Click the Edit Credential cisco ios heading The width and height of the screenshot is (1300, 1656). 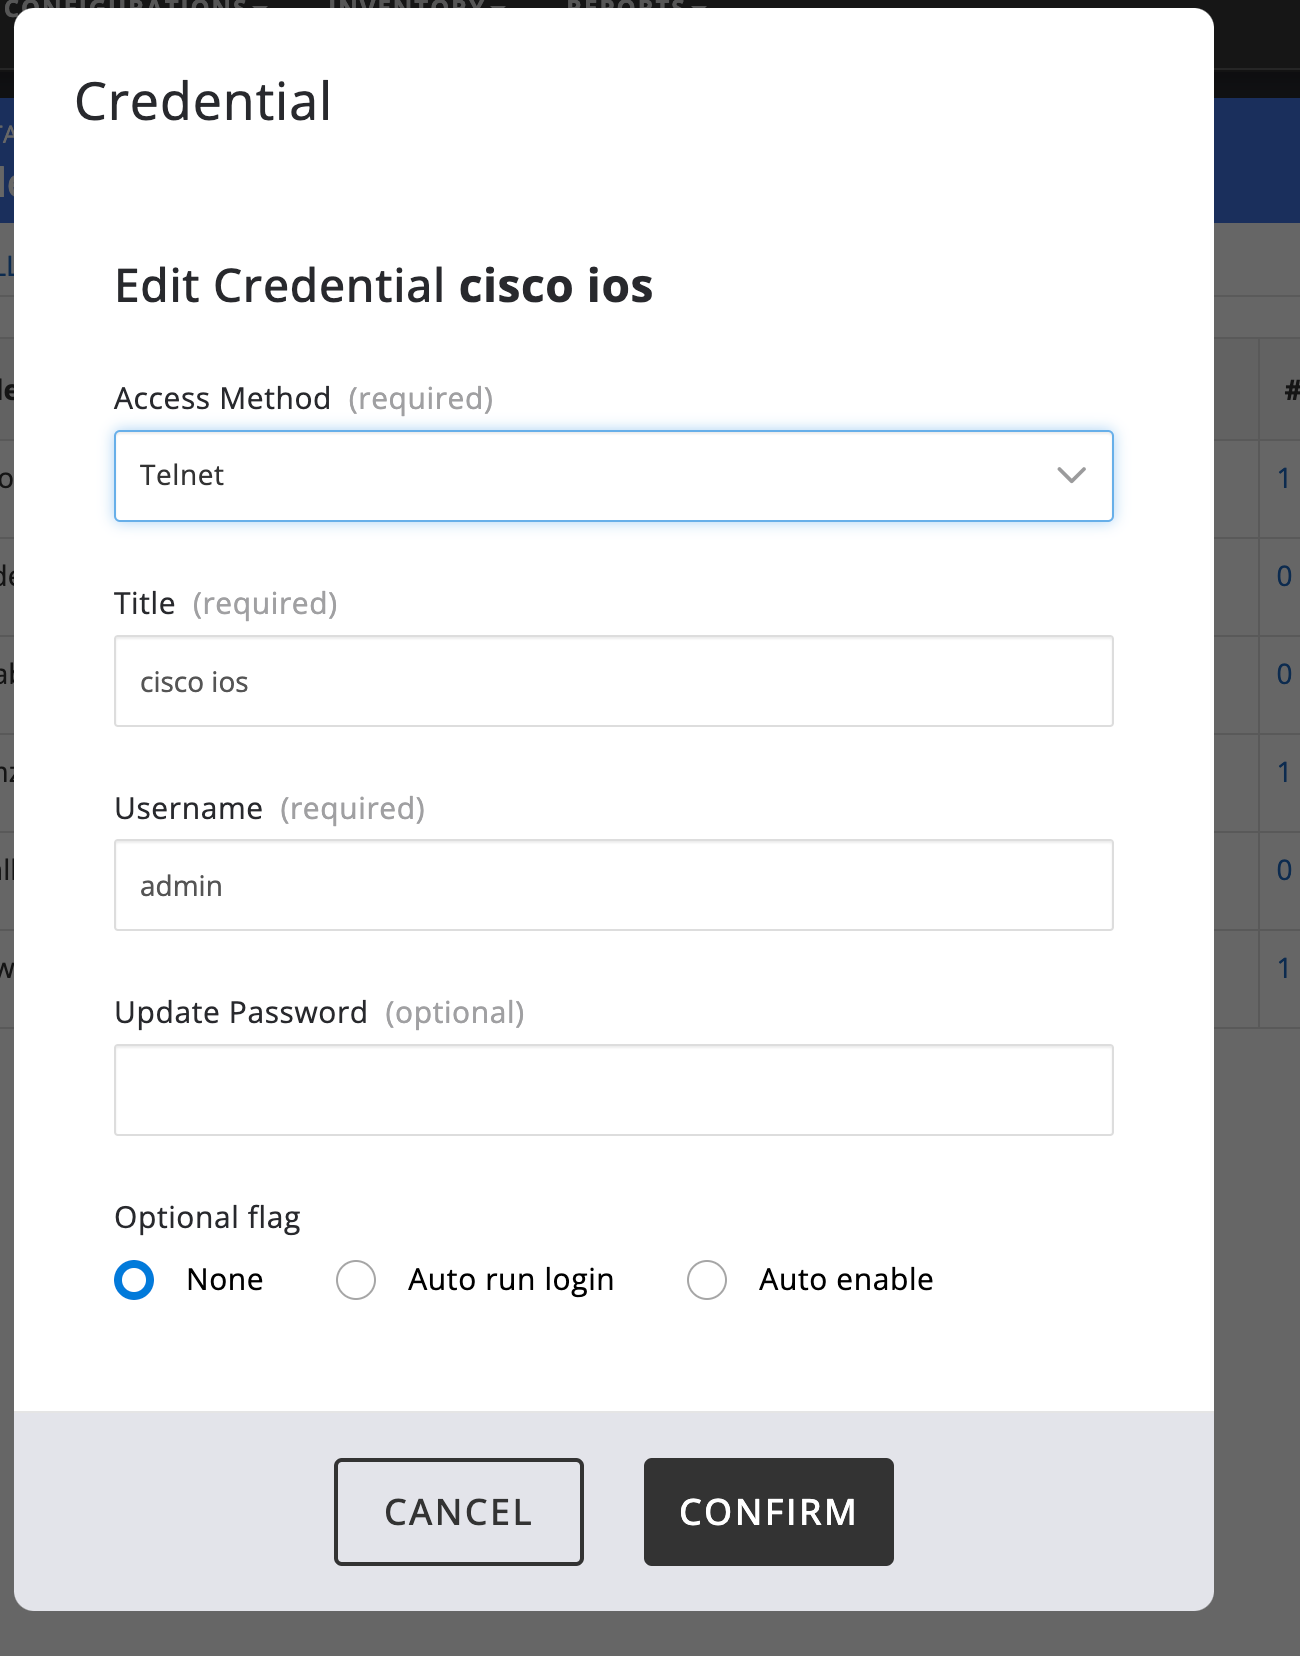(383, 286)
